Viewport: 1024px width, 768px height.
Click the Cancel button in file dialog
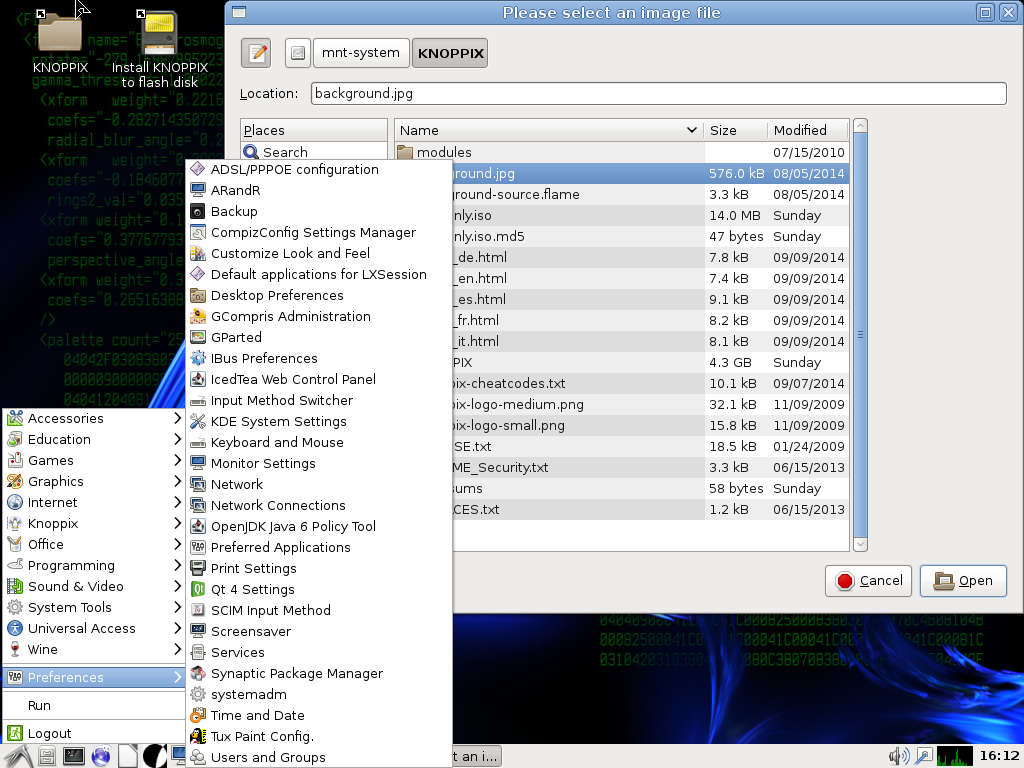click(868, 581)
